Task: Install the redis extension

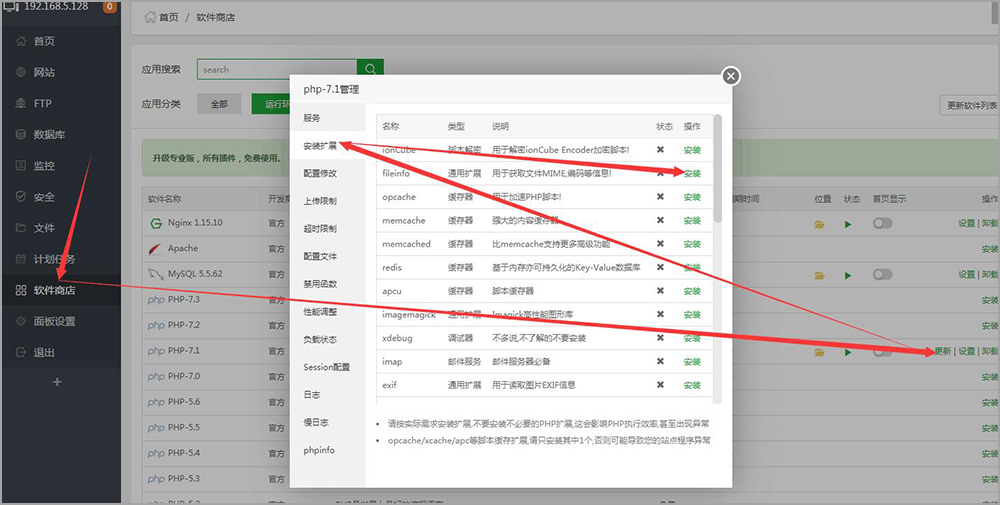Action: (692, 268)
